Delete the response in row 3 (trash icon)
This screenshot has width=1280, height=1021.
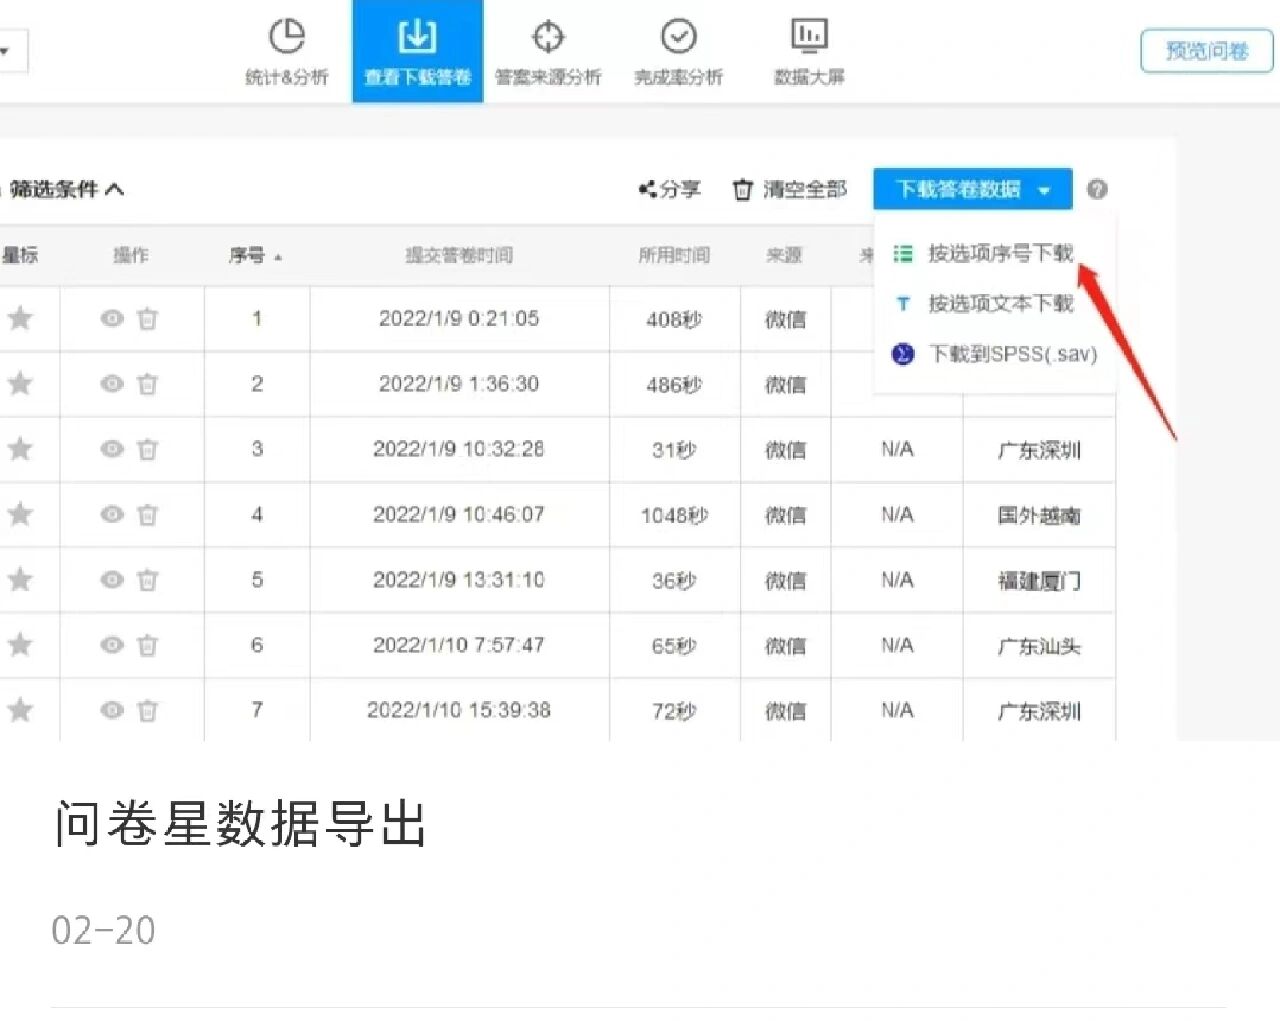click(x=147, y=450)
